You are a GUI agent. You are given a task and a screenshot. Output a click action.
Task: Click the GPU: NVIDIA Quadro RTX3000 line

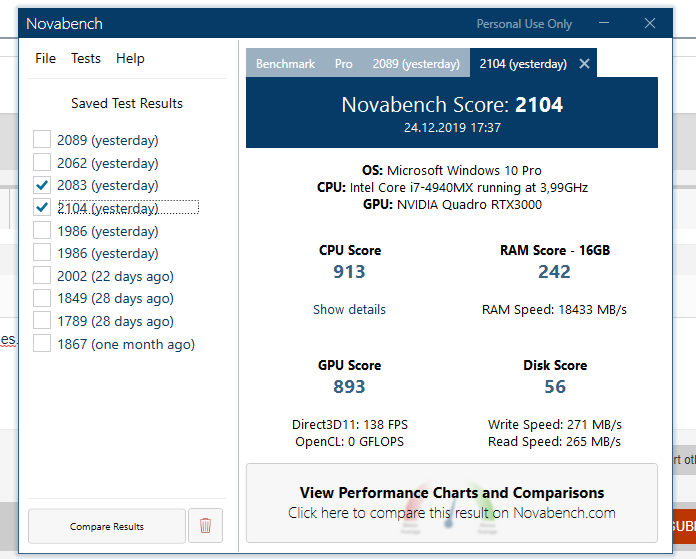click(452, 205)
